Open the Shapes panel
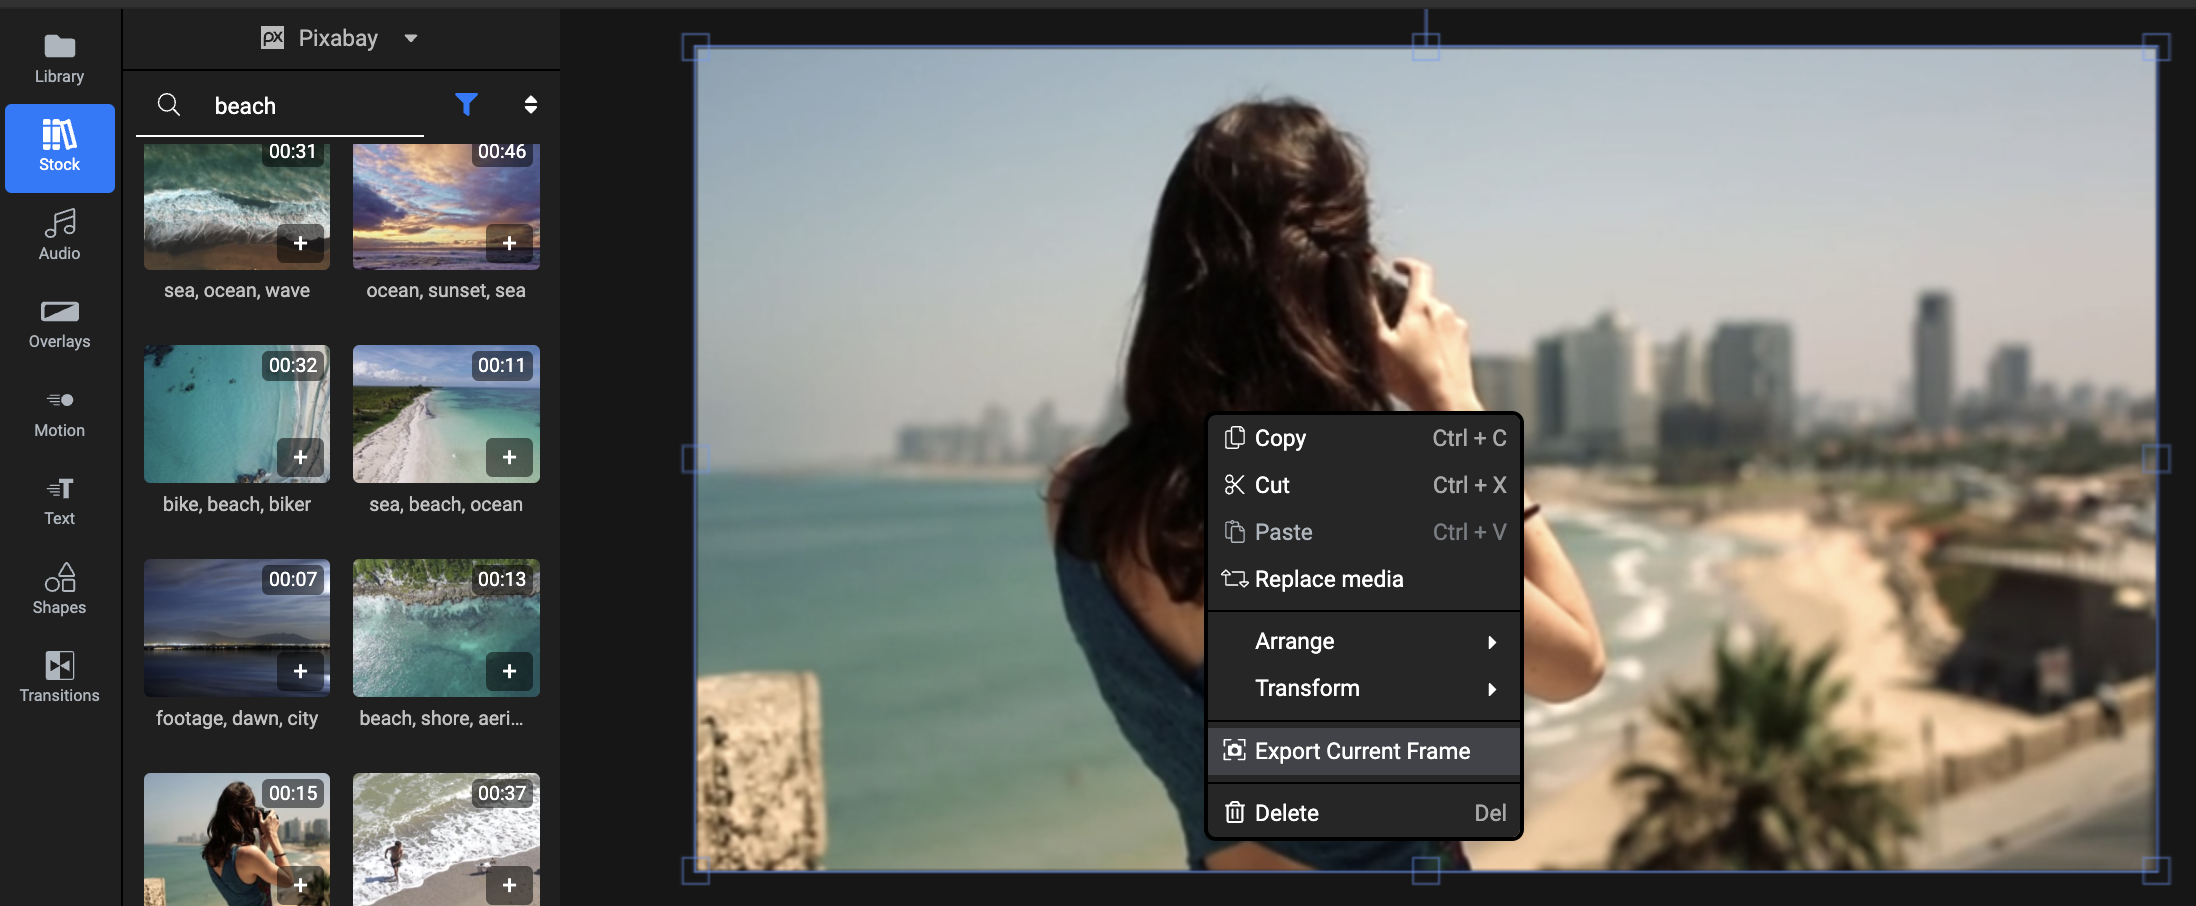The height and width of the screenshot is (906, 2196). [x=59, y=589]
